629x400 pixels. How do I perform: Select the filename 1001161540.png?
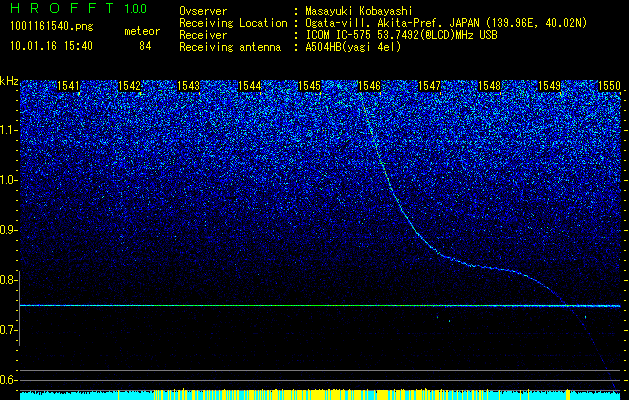click(x=52, y=27)
